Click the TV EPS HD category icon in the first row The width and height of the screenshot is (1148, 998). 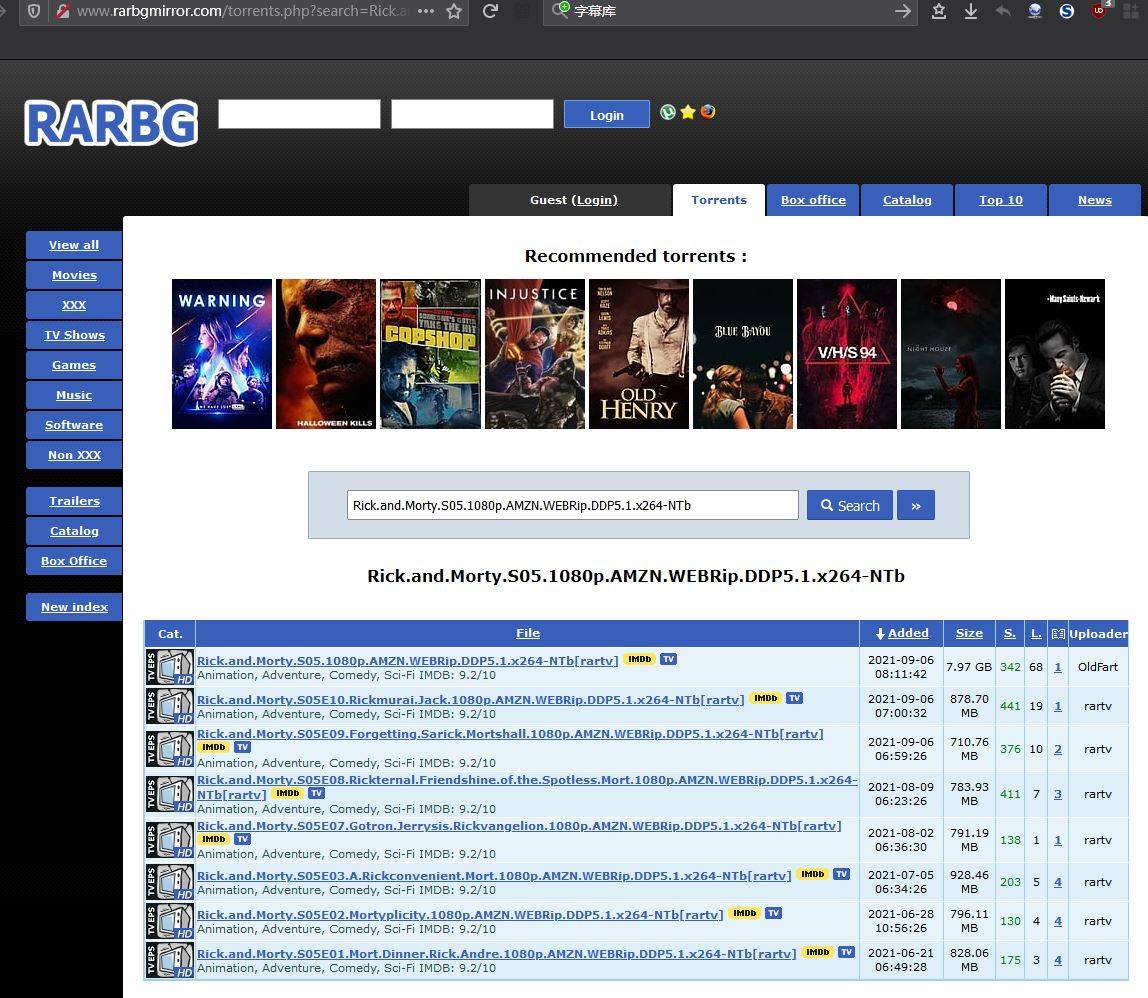pos(170,667)
